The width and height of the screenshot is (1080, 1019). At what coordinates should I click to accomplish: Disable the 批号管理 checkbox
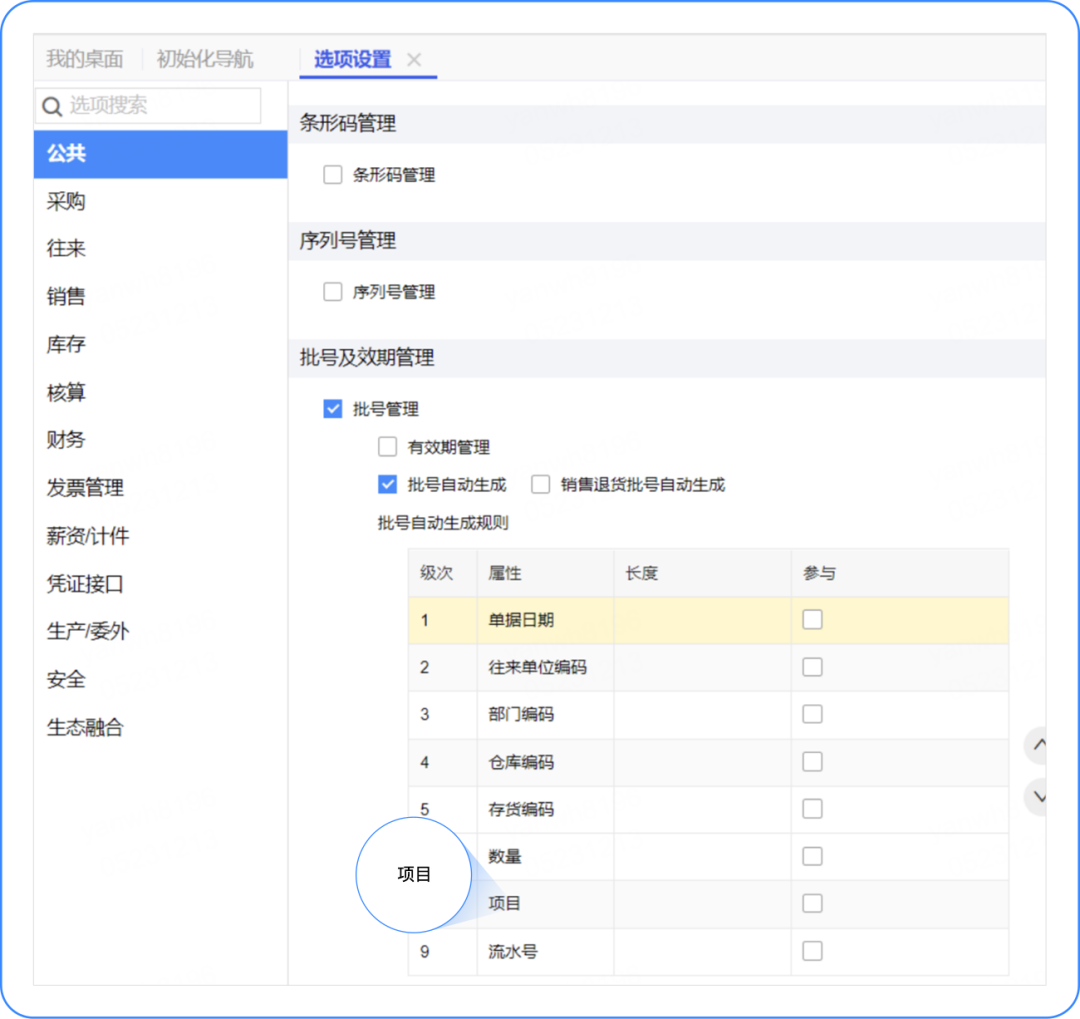point(332,408)
